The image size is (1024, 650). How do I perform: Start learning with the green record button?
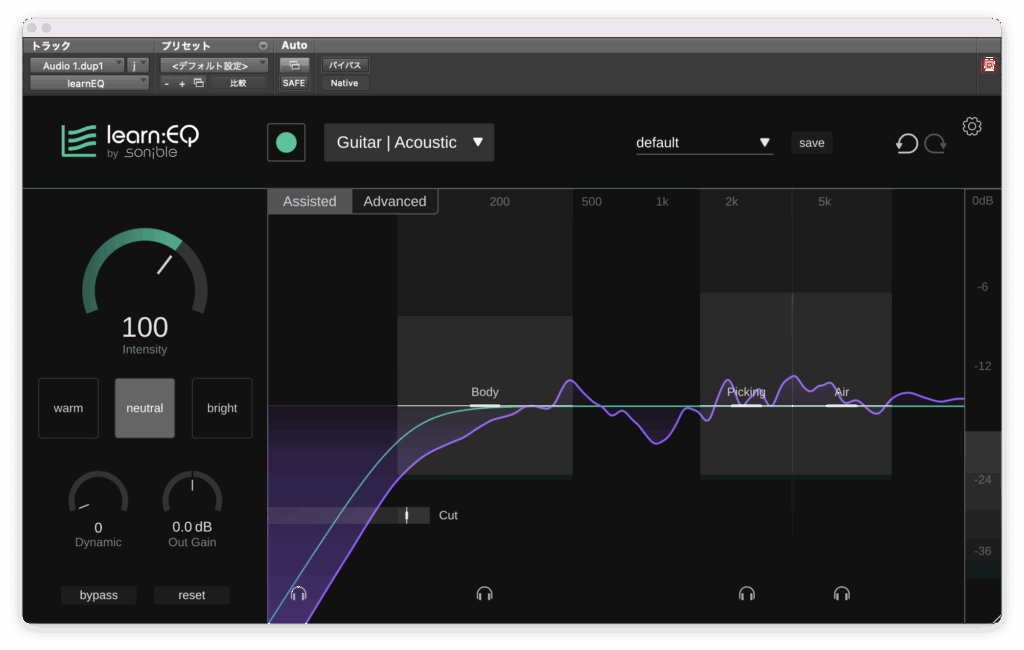pos(286,142)
